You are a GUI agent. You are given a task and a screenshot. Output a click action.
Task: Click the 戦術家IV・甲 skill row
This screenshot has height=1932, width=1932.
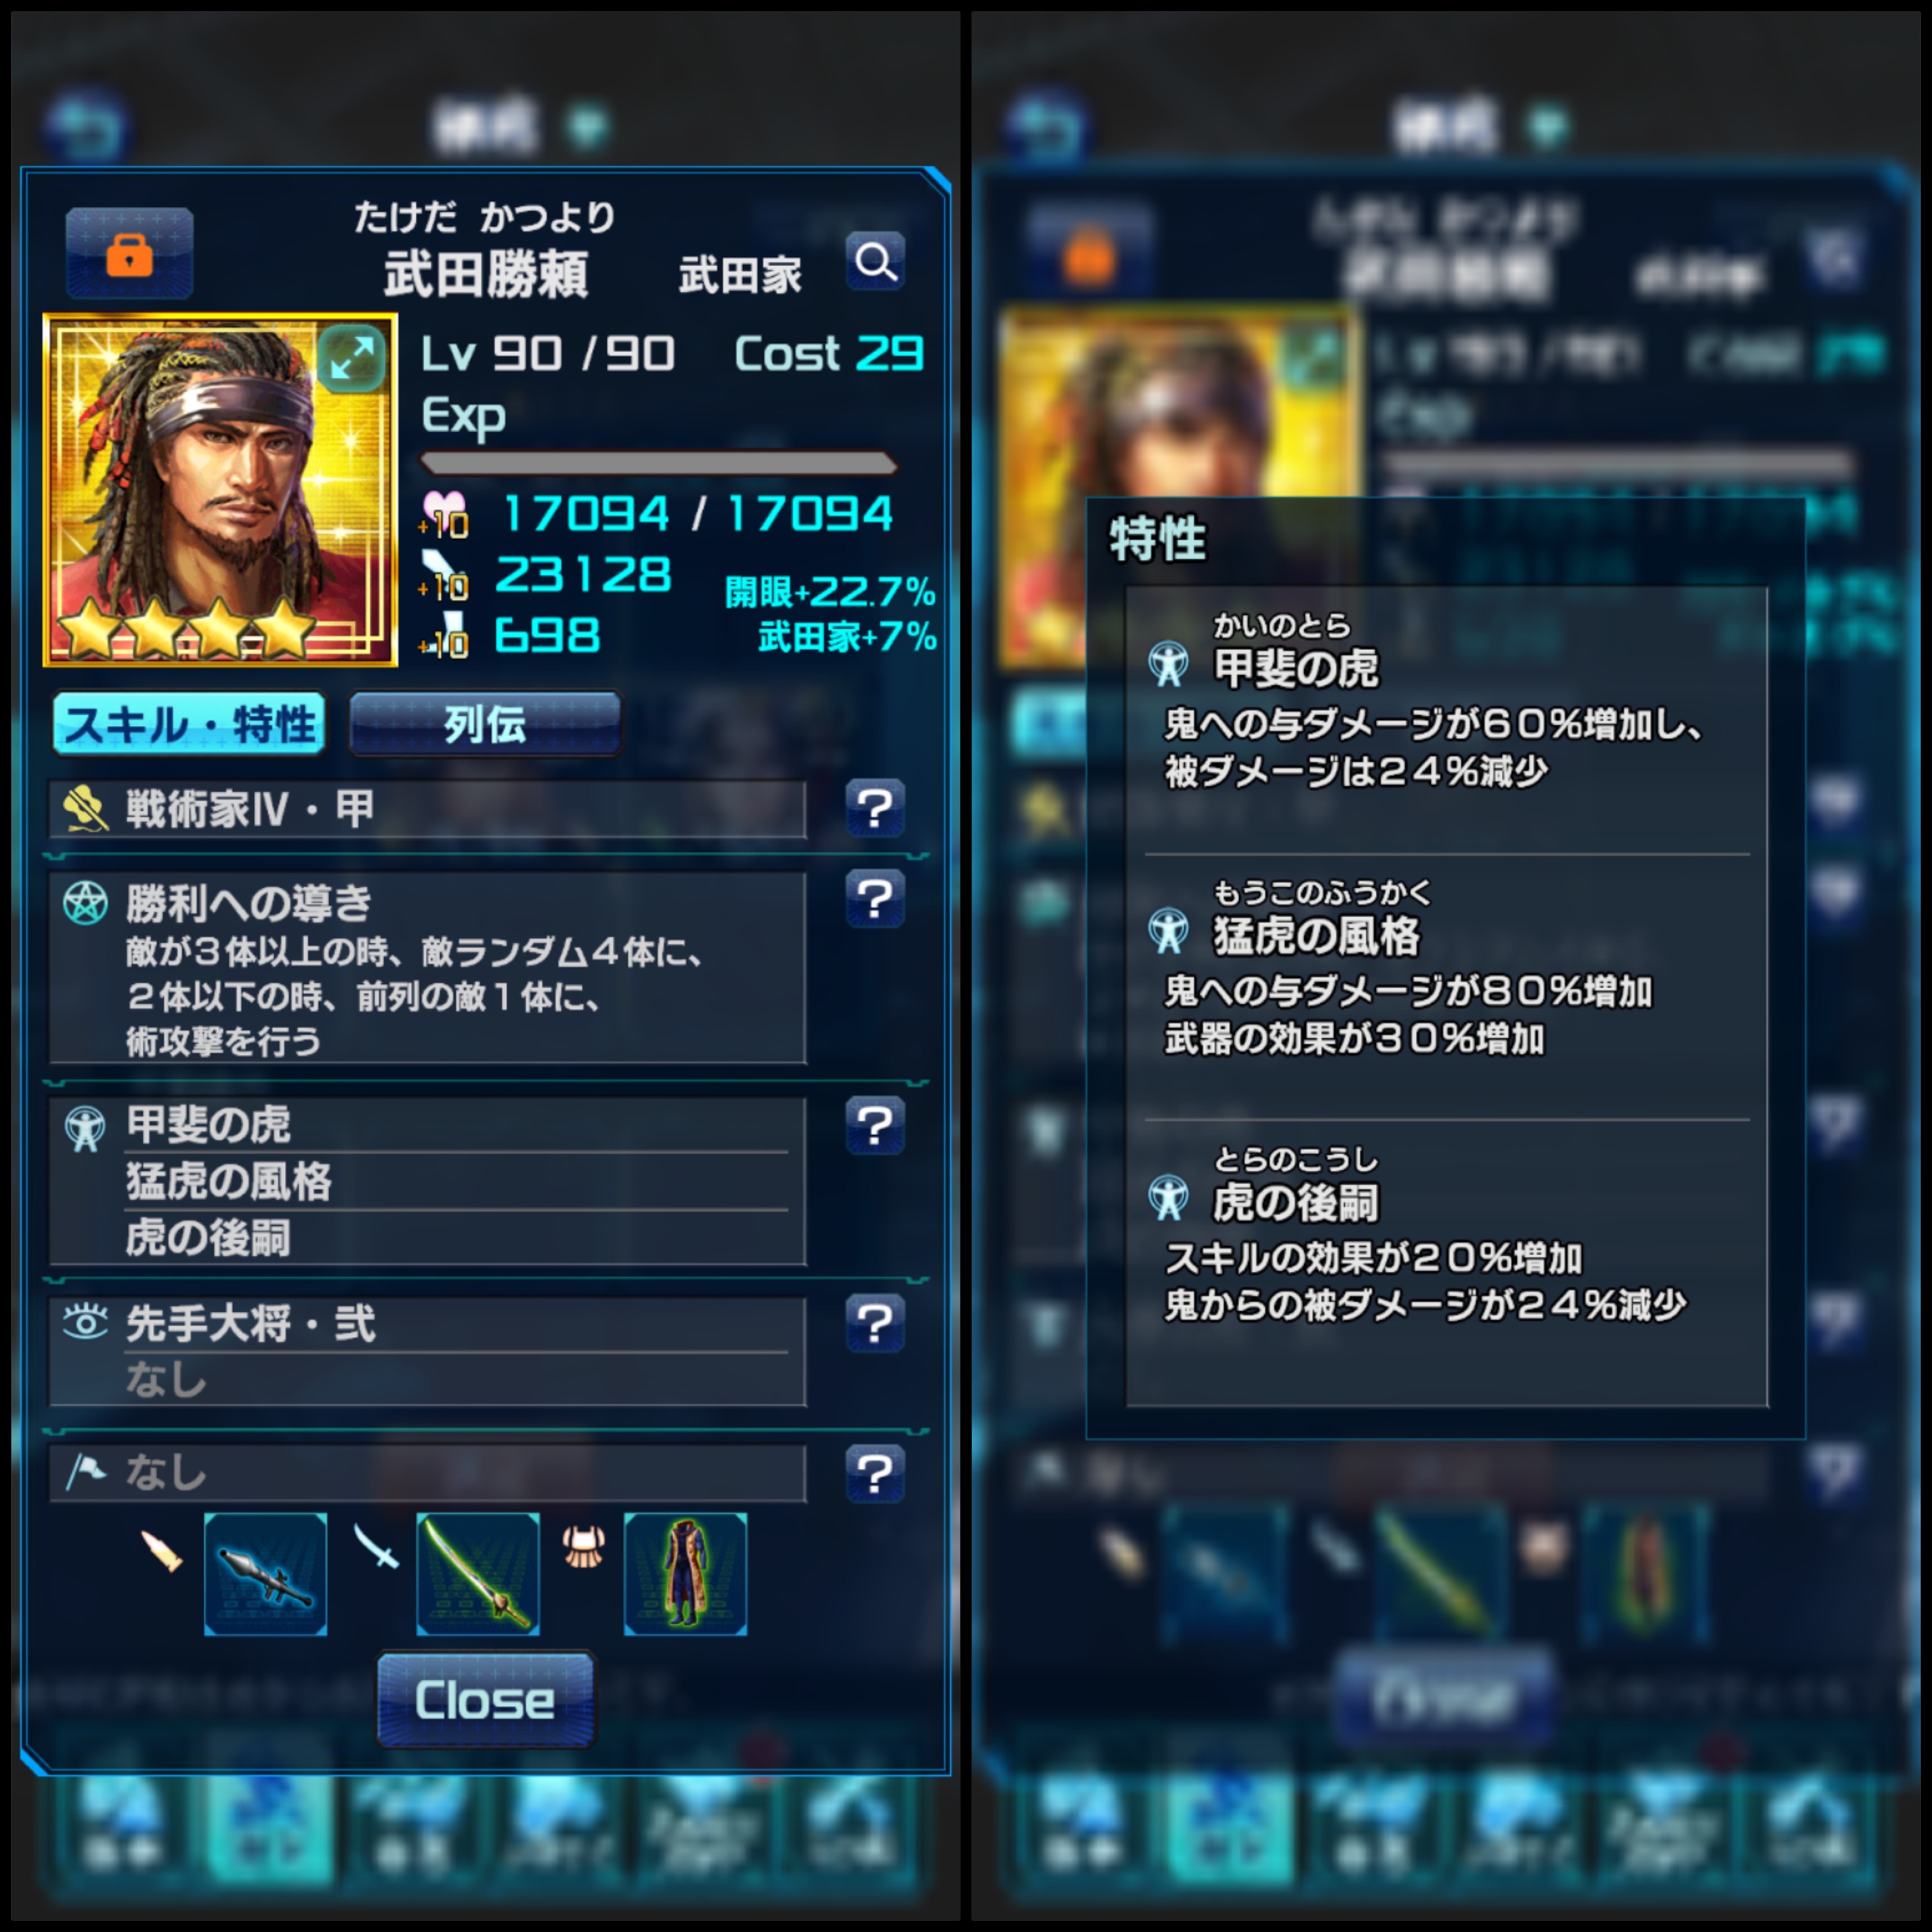428,809
